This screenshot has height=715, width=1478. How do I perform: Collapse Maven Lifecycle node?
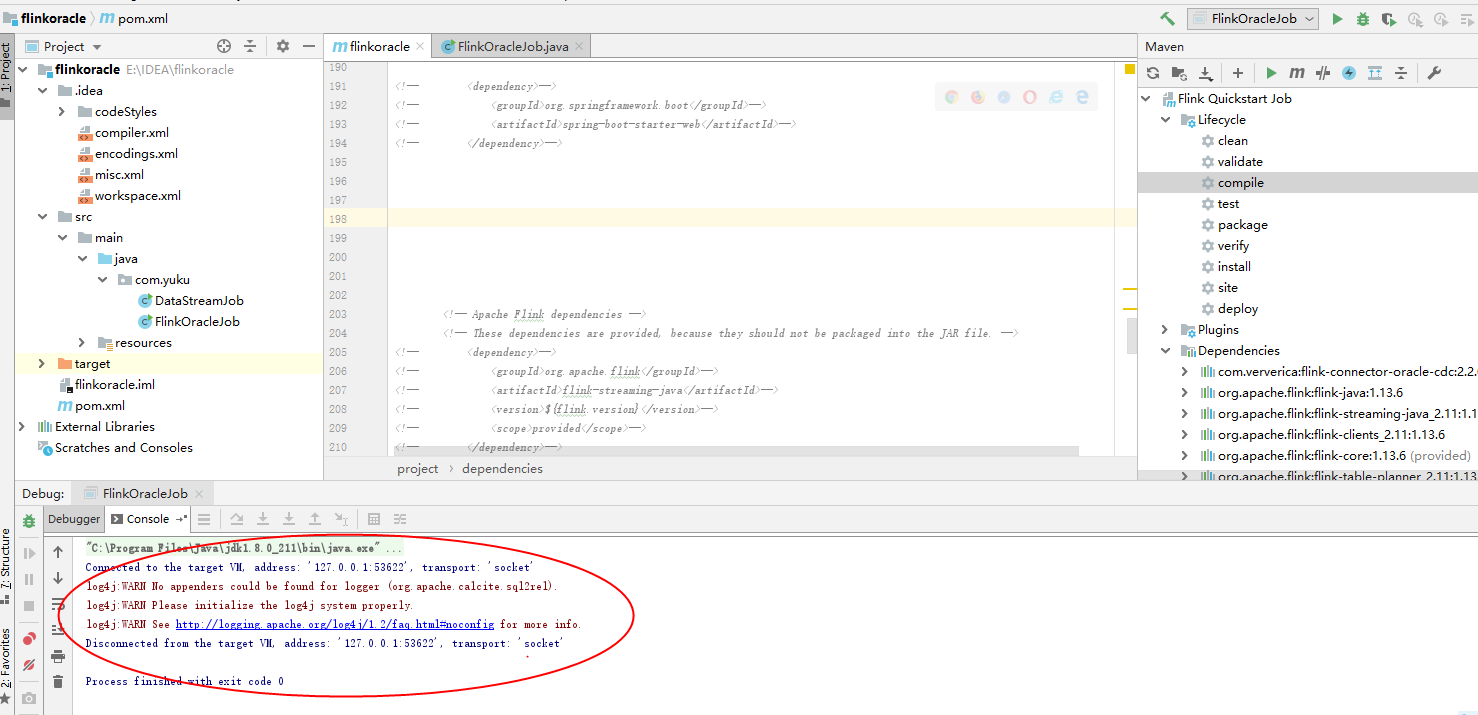coord(1165,120)
